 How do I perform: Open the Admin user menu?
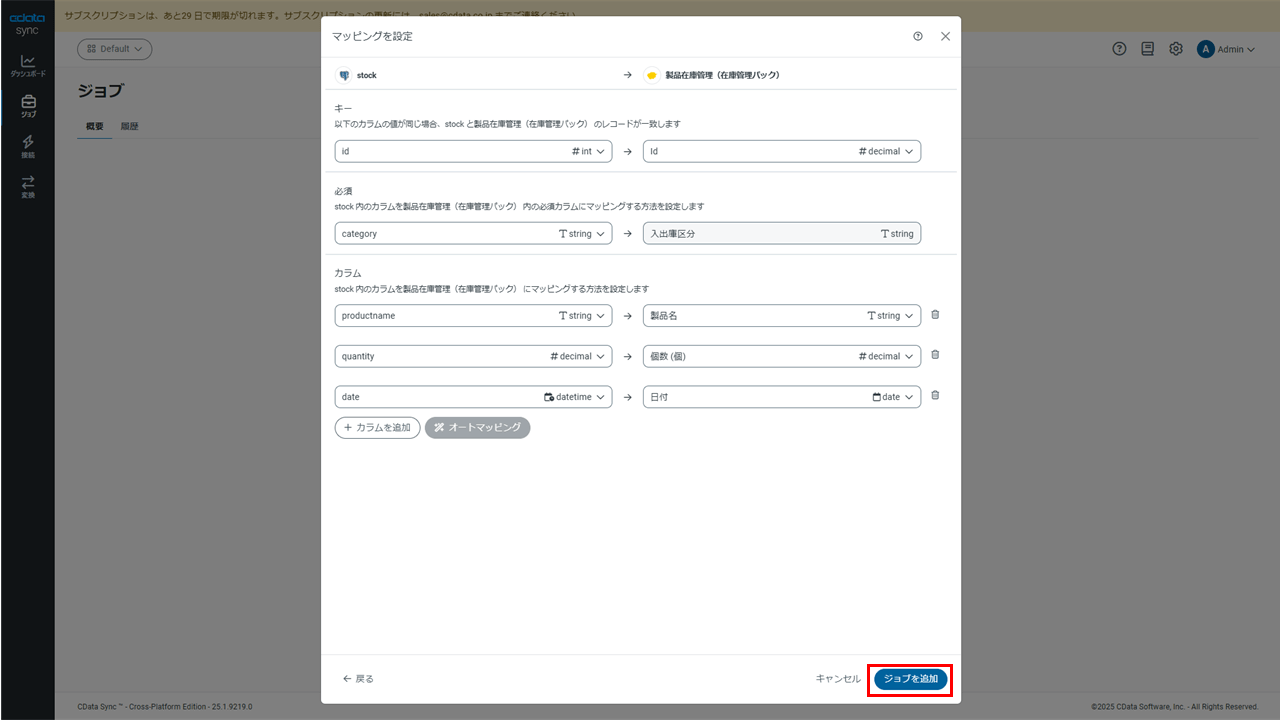1225,49
